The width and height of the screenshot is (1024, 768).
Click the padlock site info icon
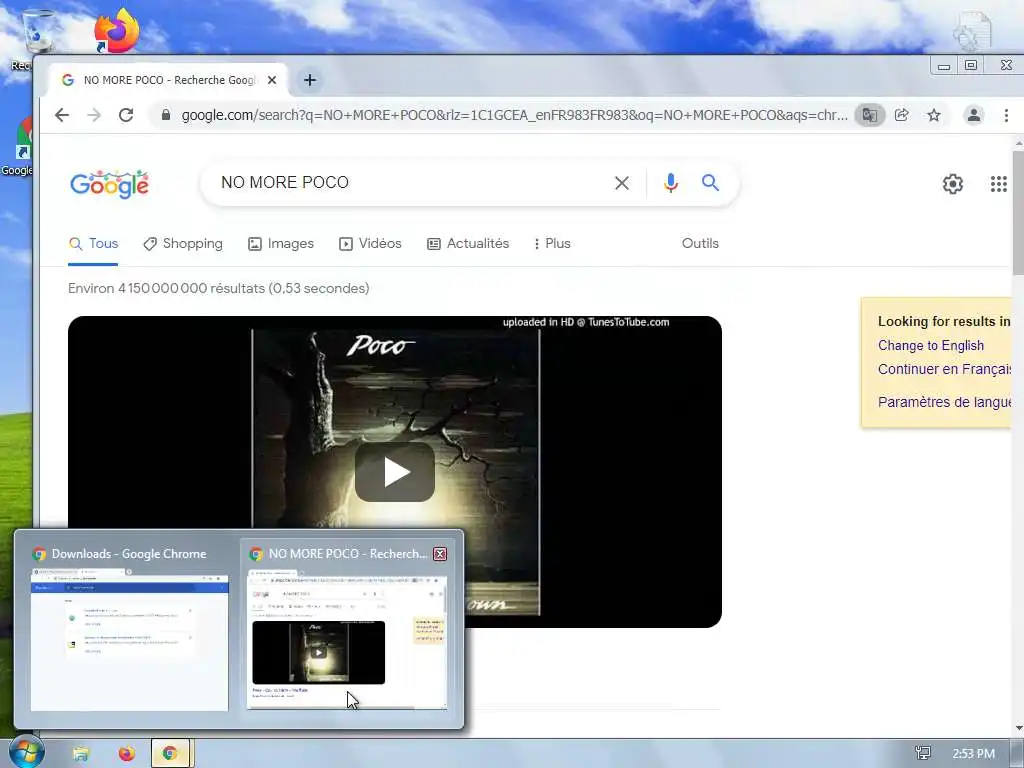tap(166, 115)
